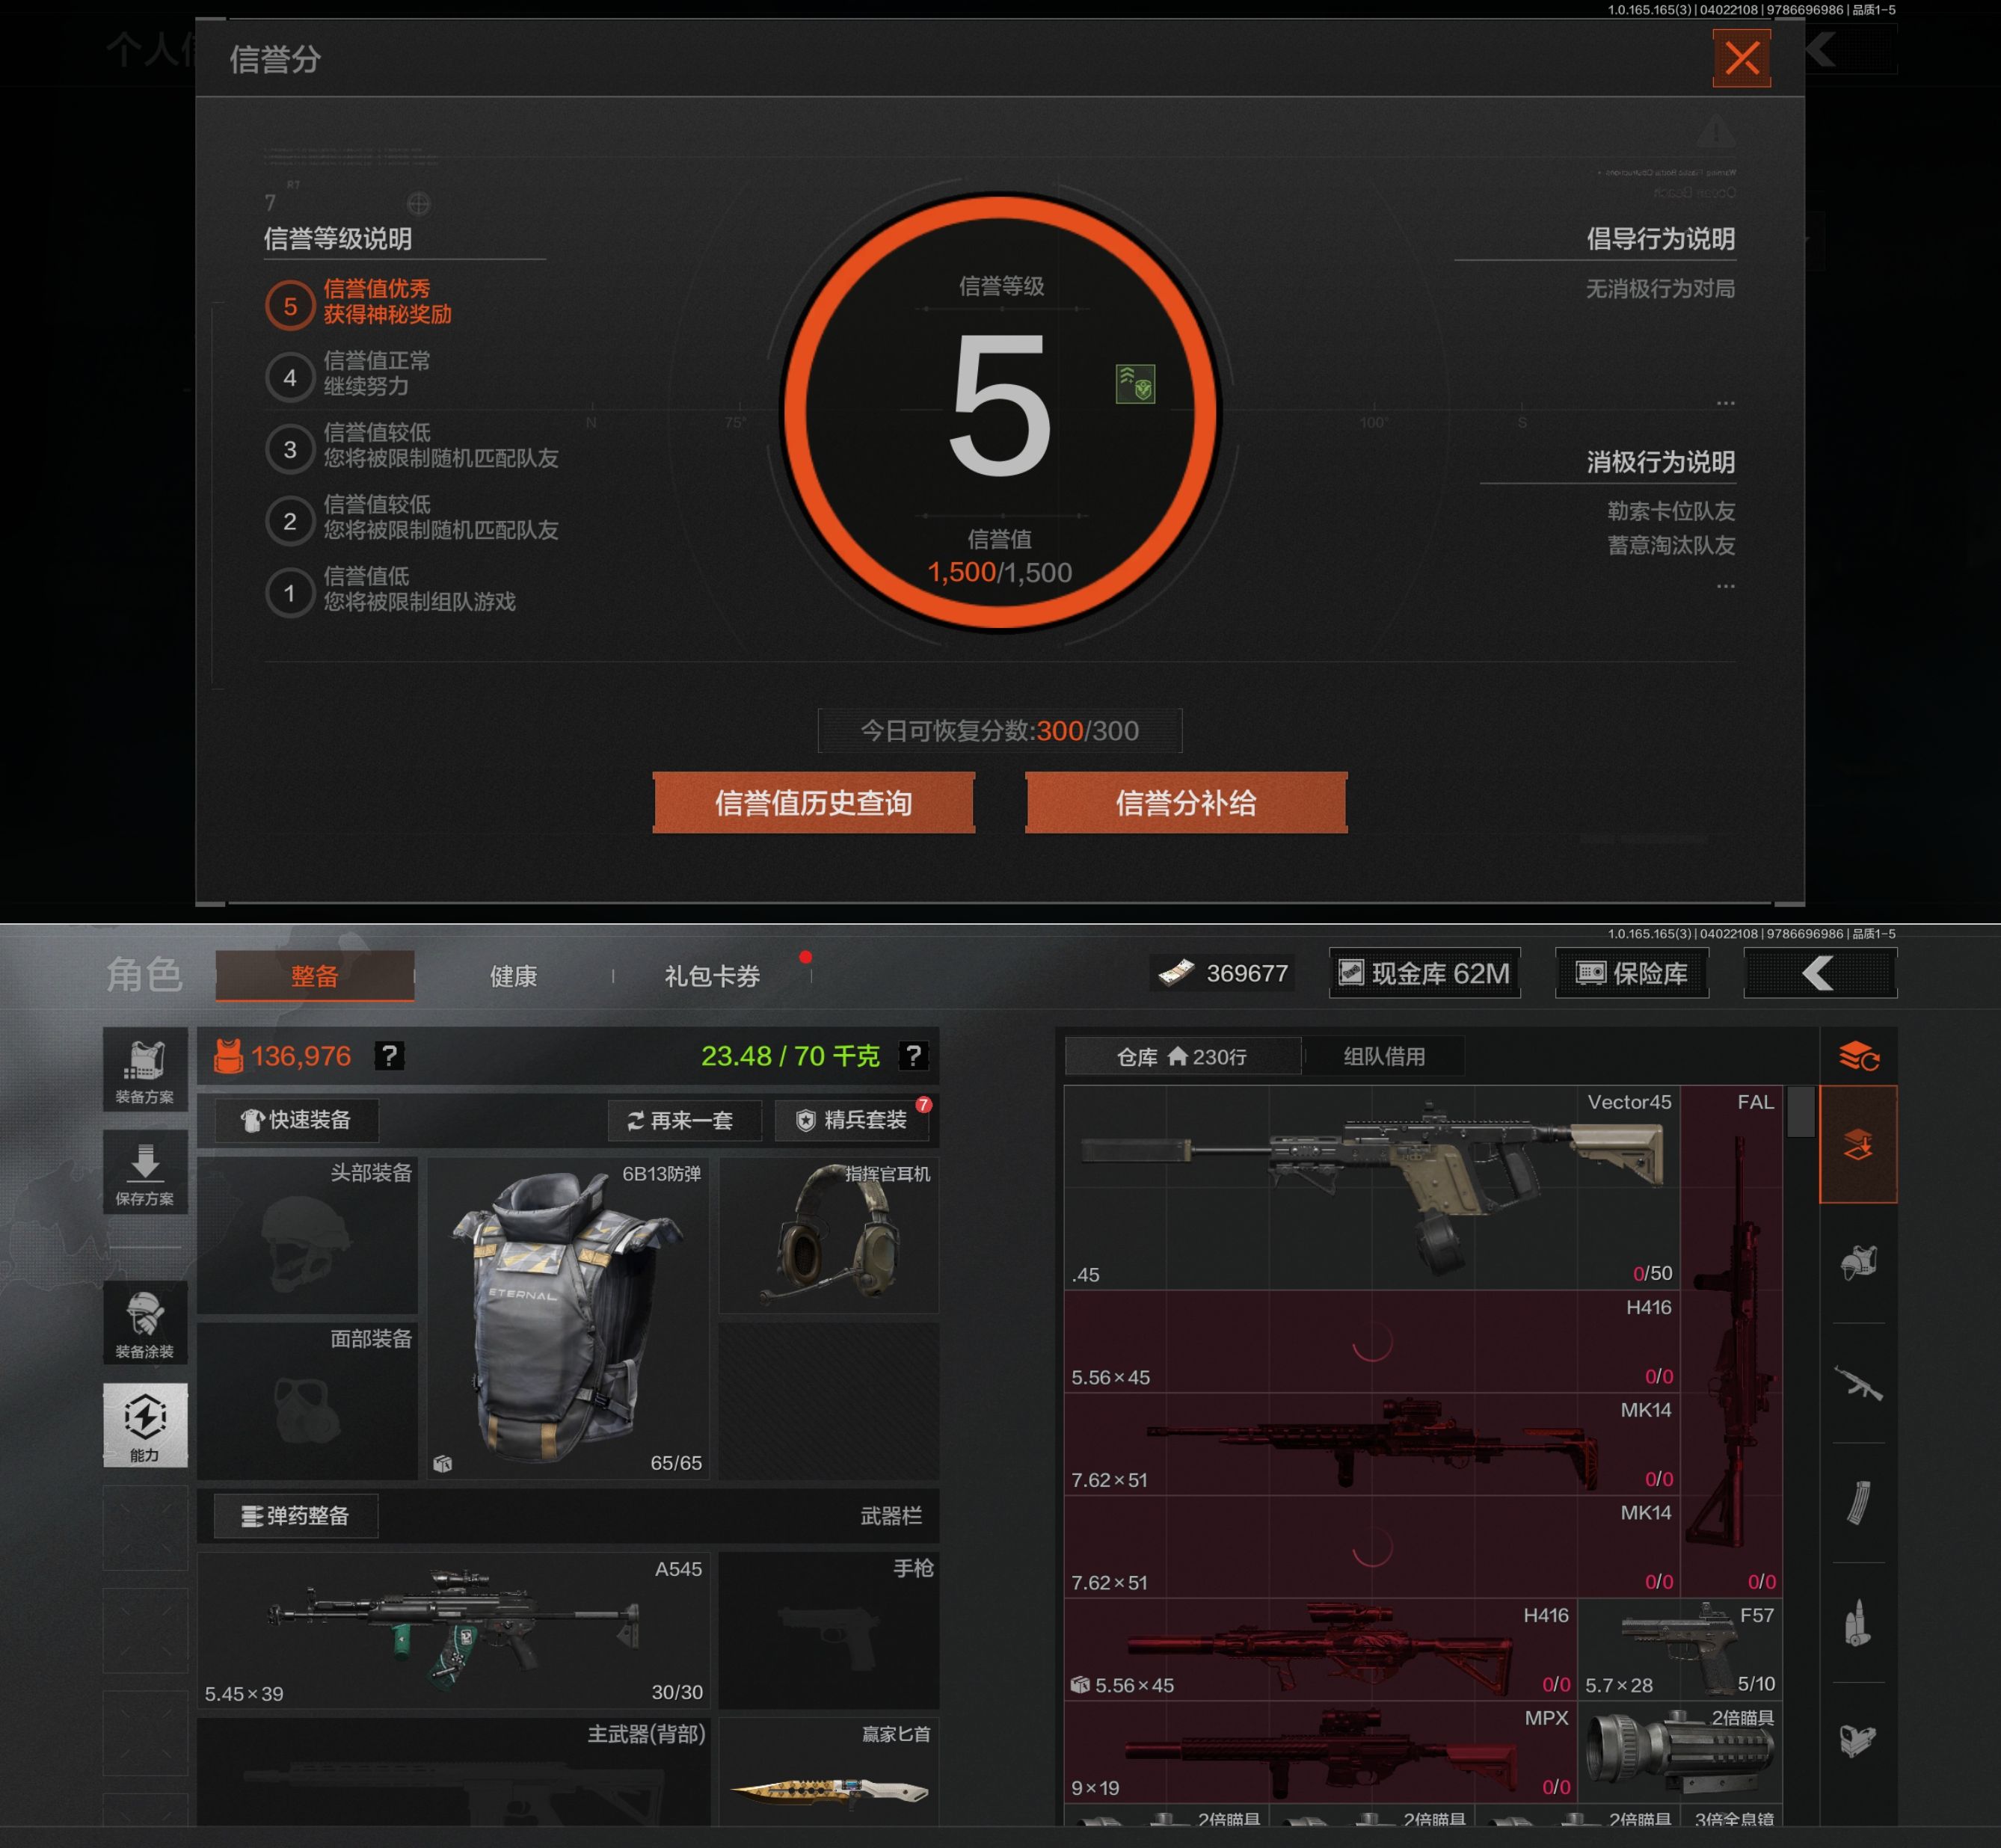Filter warehouse by rifle weapon icon
This screenshot has height=1848, width=2001.
pos(1858,1384)
